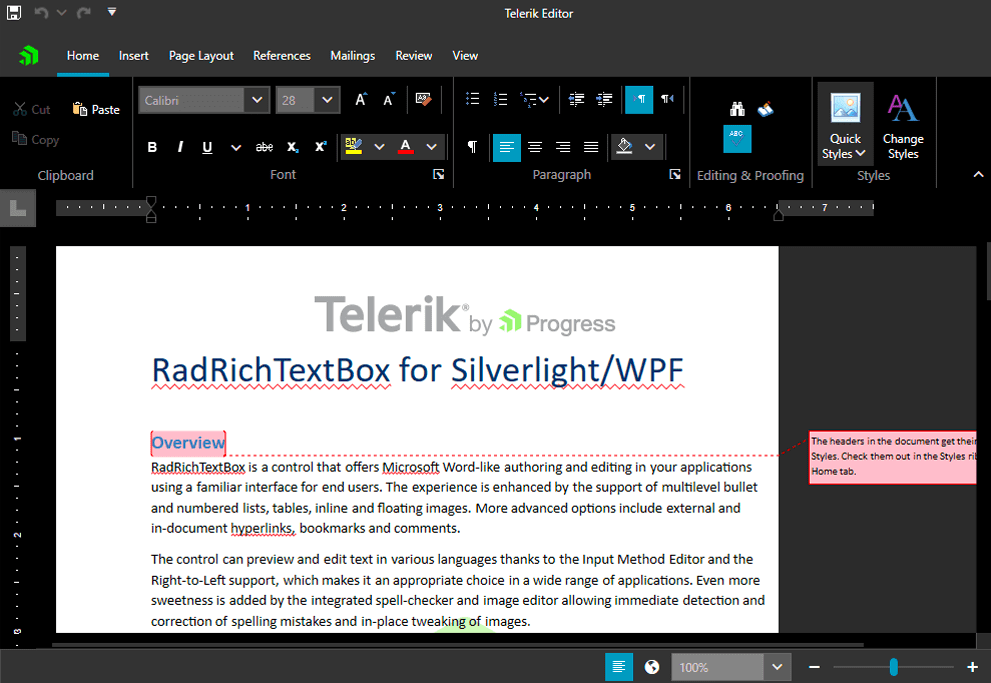Viewport: 991px width, 683px height.
Task: Open the green Progress application menu
Action: (28, 56)
